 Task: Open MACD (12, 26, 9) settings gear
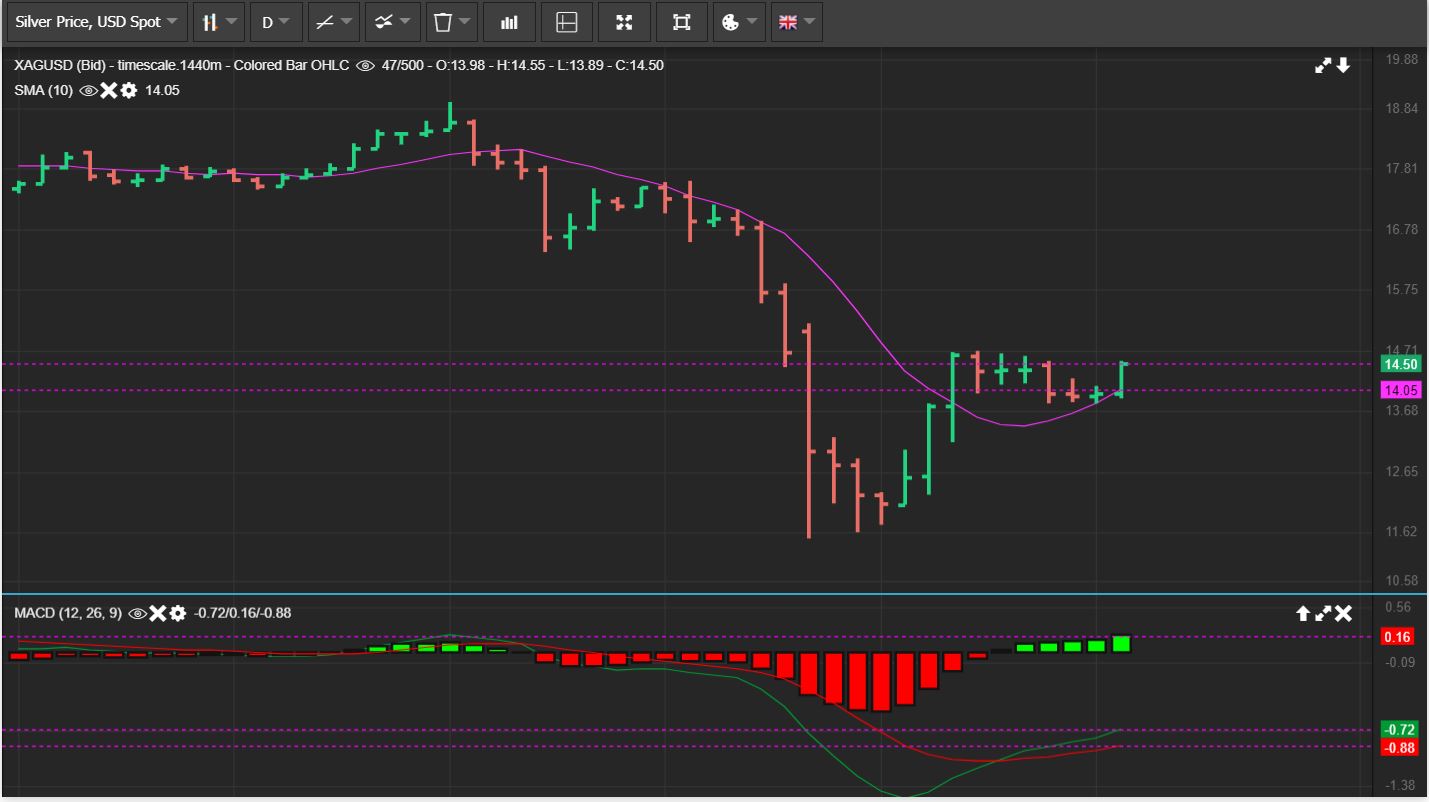tap(177, 613)
